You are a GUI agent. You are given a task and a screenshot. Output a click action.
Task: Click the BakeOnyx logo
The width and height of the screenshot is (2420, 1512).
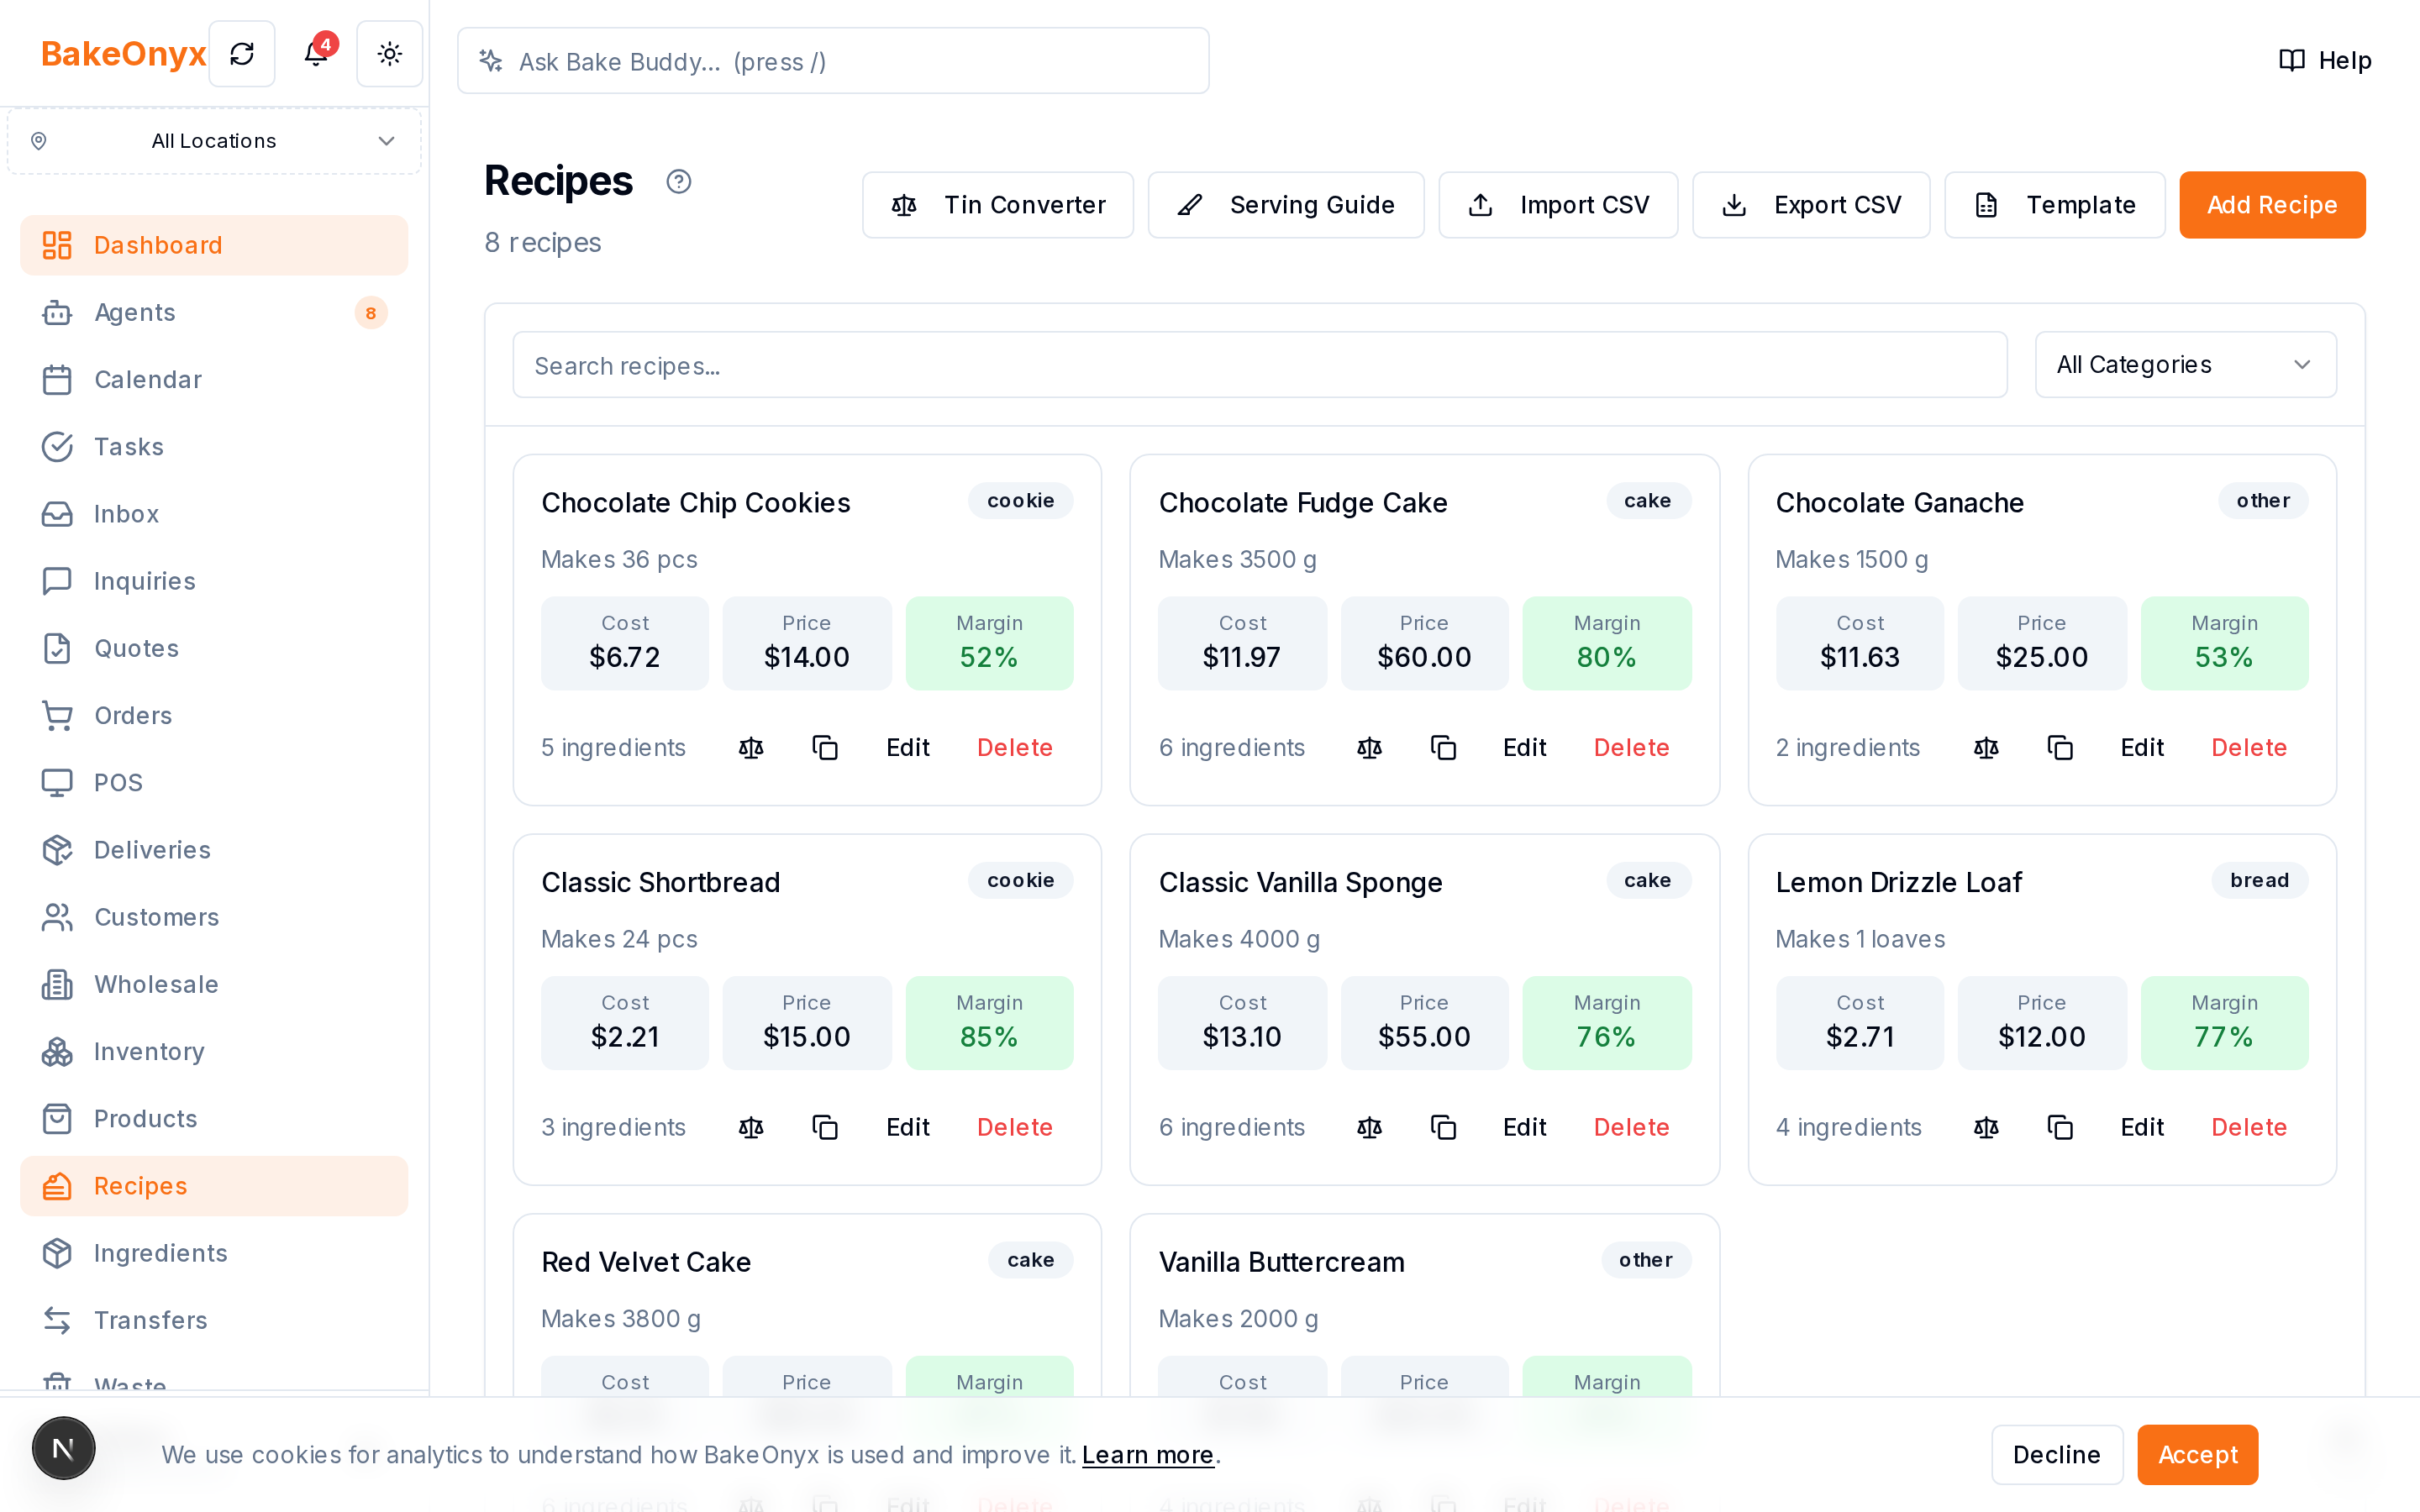tap(124, 54)
